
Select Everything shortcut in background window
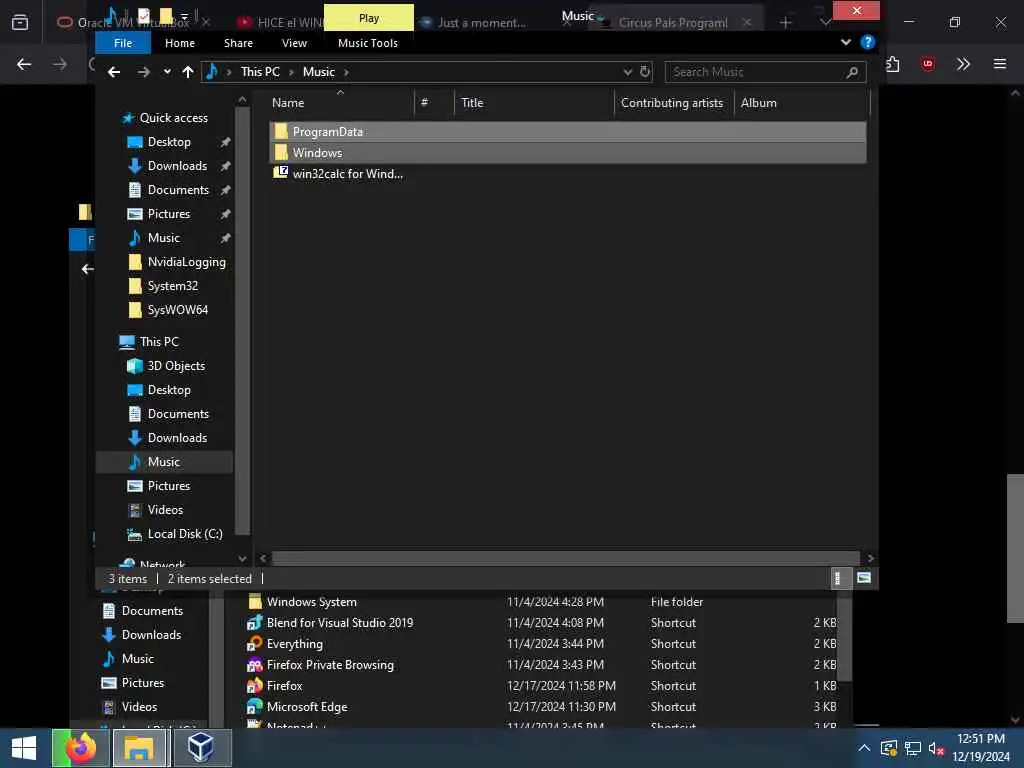click(284, 644)
